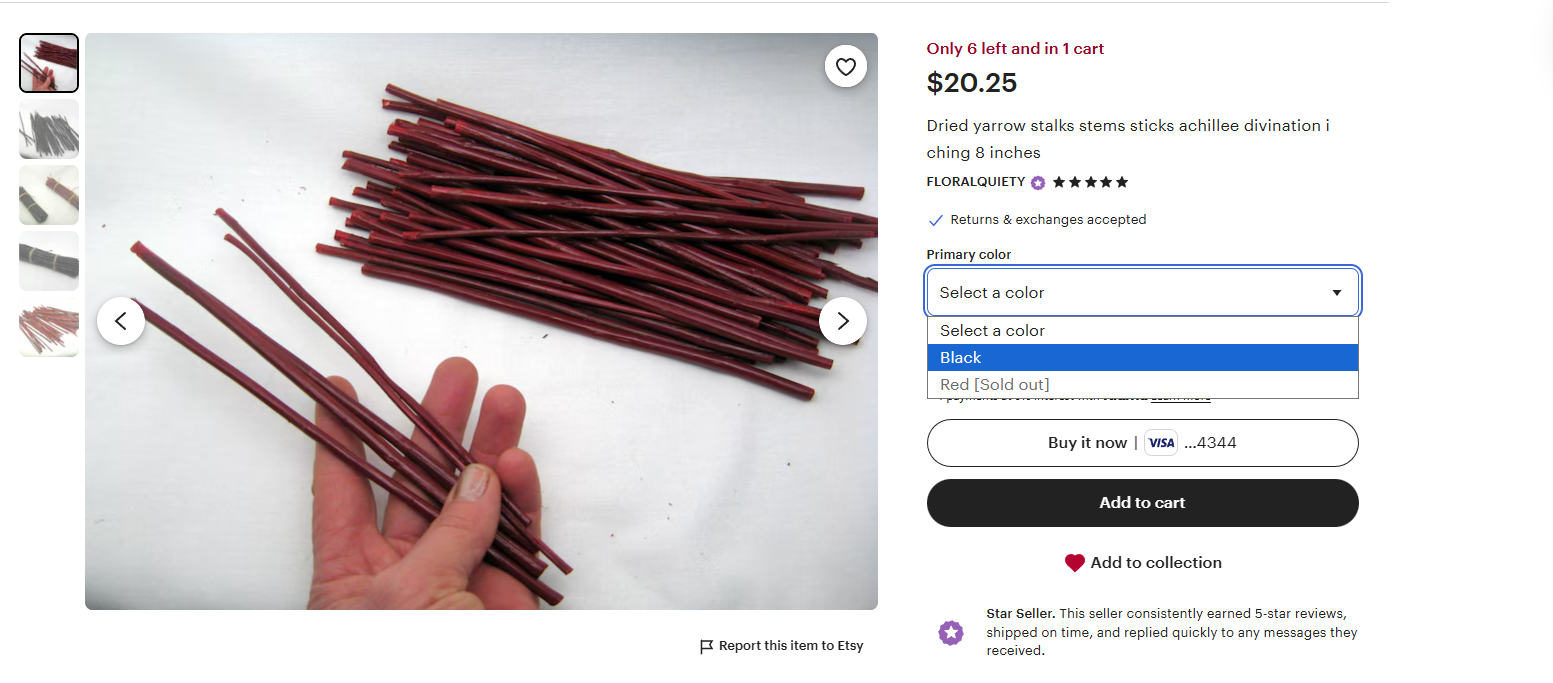Show the second thumbnail with black stalks
The height and width of the screenshot is (683, 1553).
point(49,129)
